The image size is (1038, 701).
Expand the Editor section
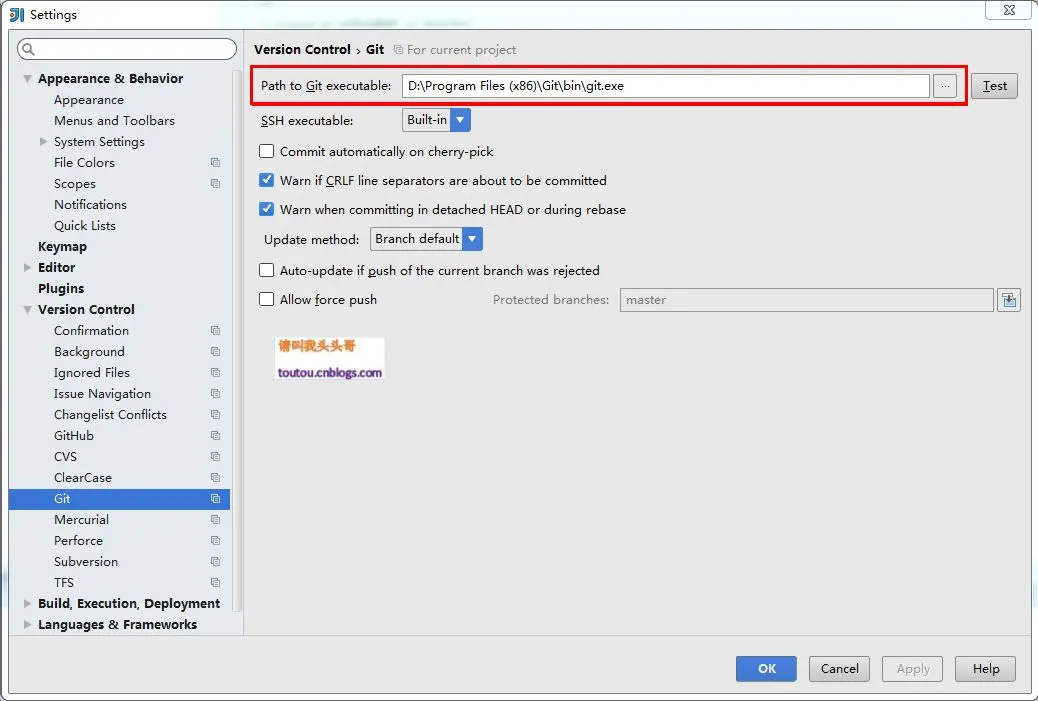(27, 267)
